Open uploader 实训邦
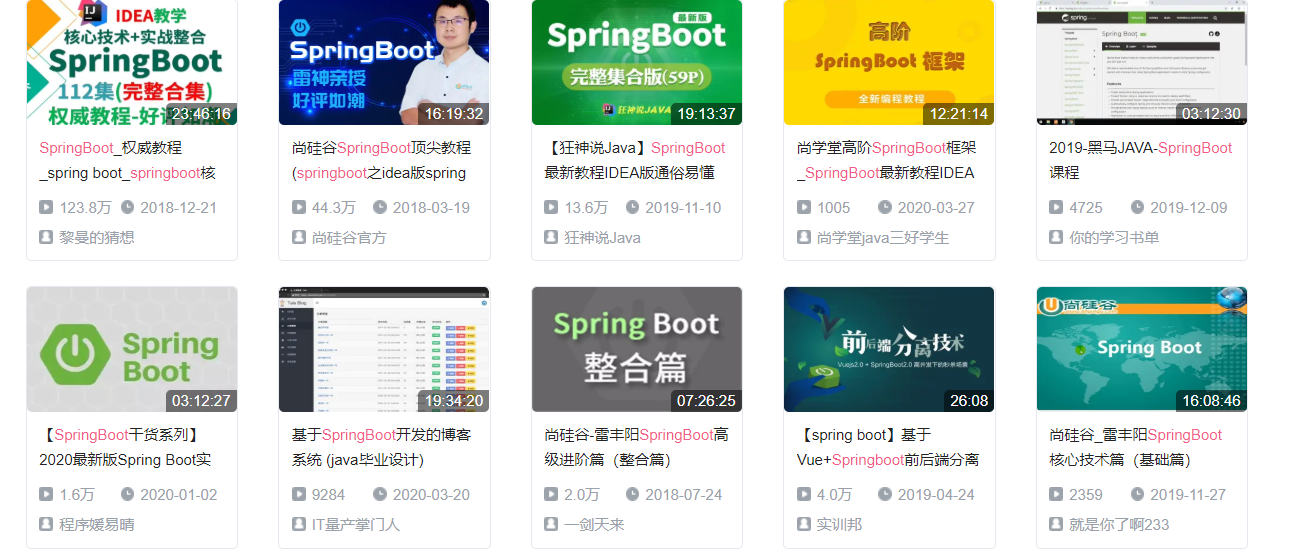The height and width of the screenshot is (559, 1291). tap(839, 525)
